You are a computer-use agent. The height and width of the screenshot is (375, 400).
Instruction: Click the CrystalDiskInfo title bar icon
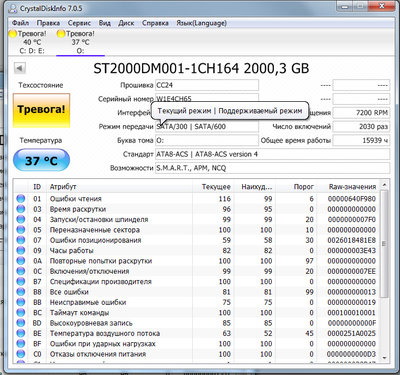13,8
